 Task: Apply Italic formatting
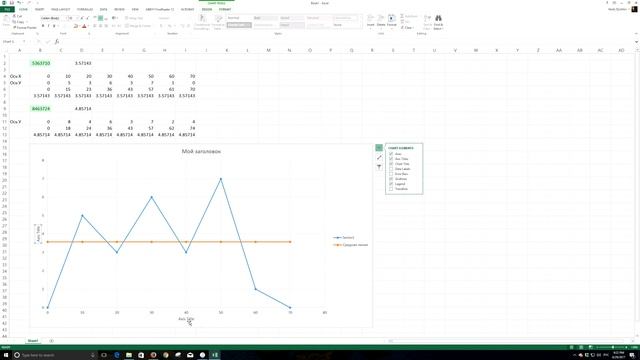49,26
